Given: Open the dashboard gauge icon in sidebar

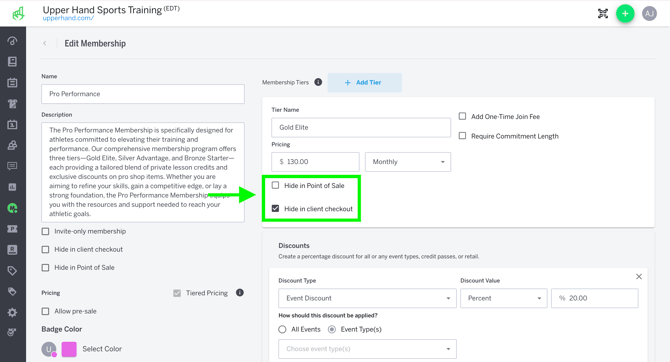Looking at the screenshot, I should click(x=12, y=41).
